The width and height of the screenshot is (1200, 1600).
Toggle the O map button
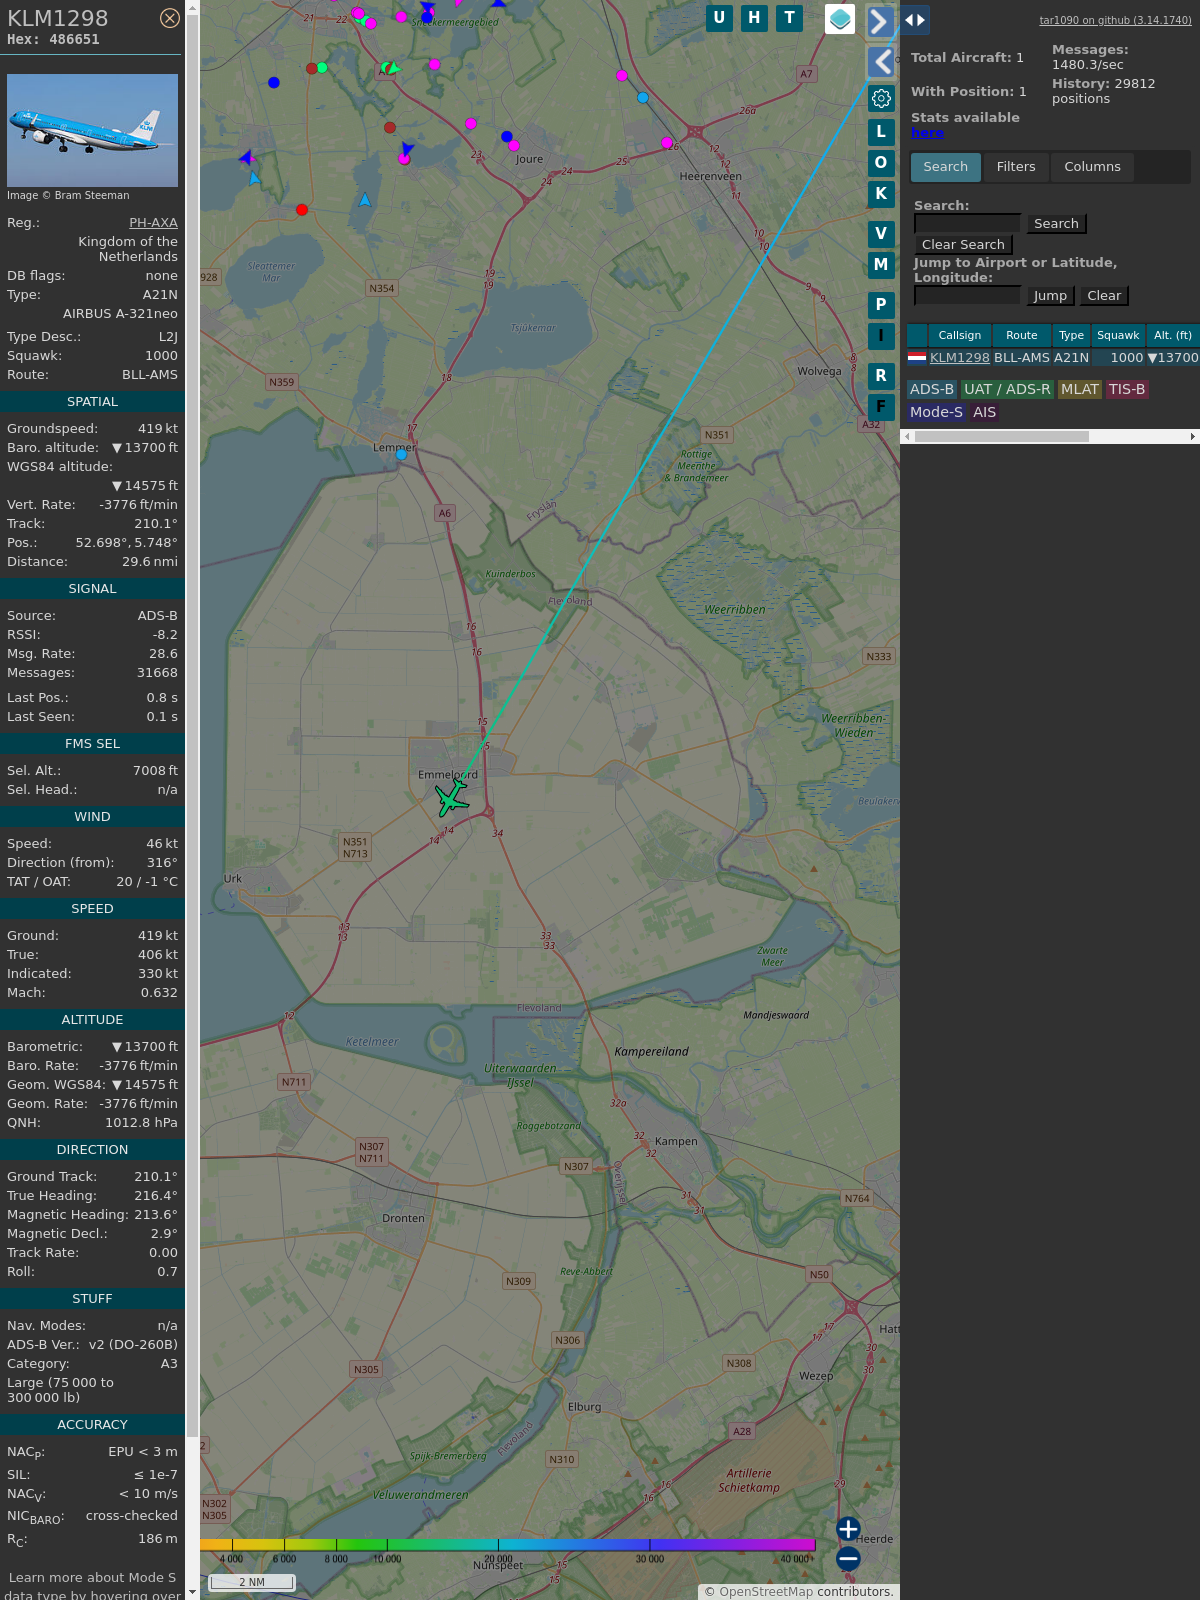[881, 163]
